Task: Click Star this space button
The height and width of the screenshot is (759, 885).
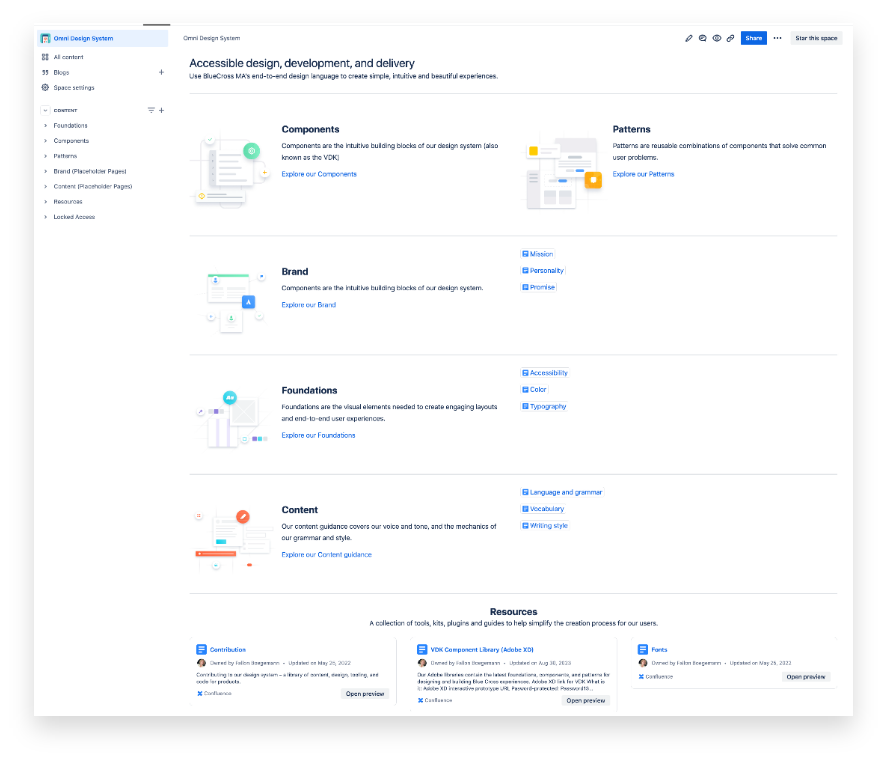Action: pos(816,38)
